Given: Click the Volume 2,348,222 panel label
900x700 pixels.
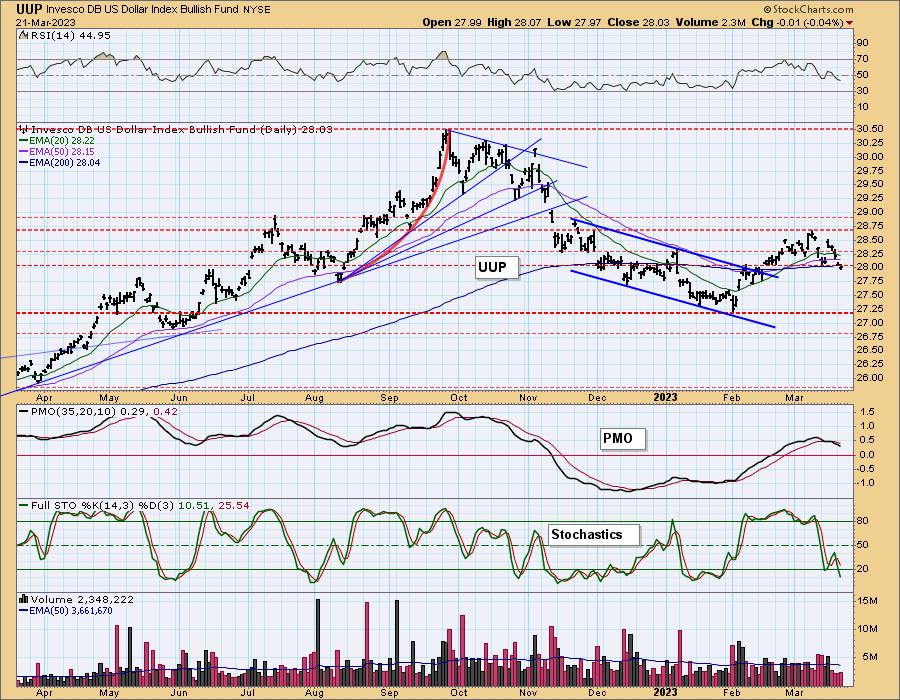Looking at the screenshot, I should [82, 599].
